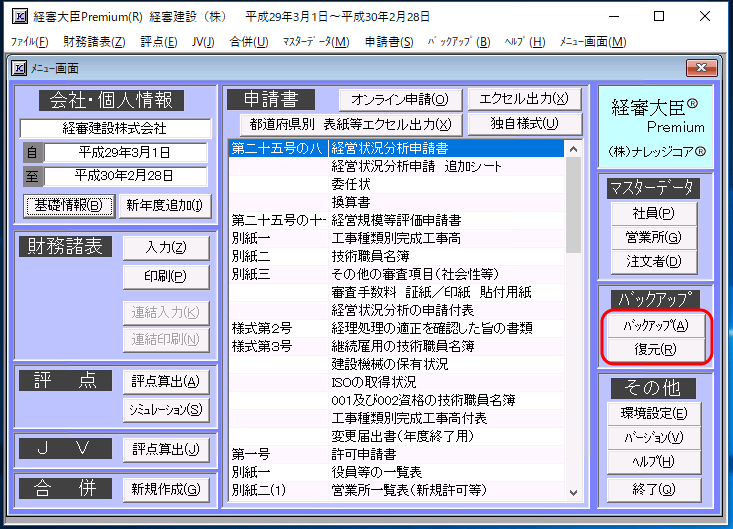
Task: Select the 経営状況分析申請書 row
Action: pos(396,149)
